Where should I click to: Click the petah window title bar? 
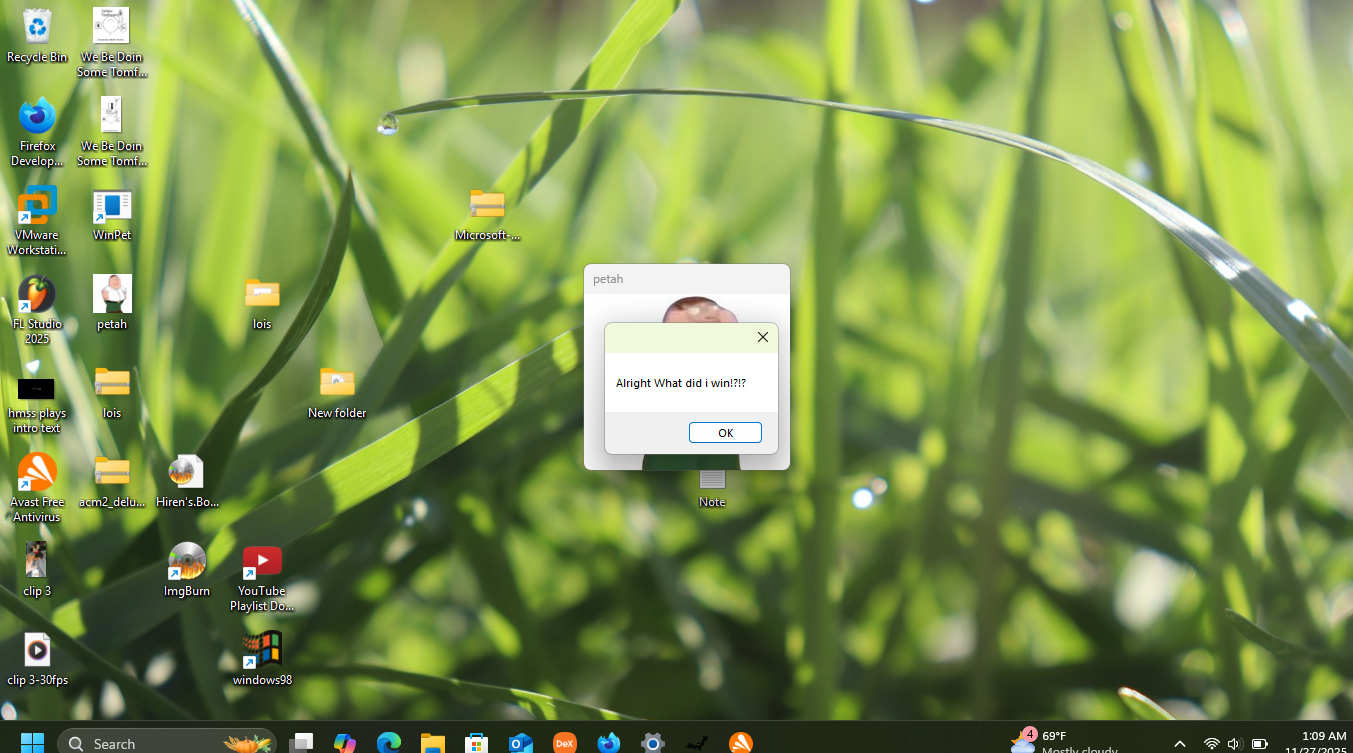pos(687,279)
